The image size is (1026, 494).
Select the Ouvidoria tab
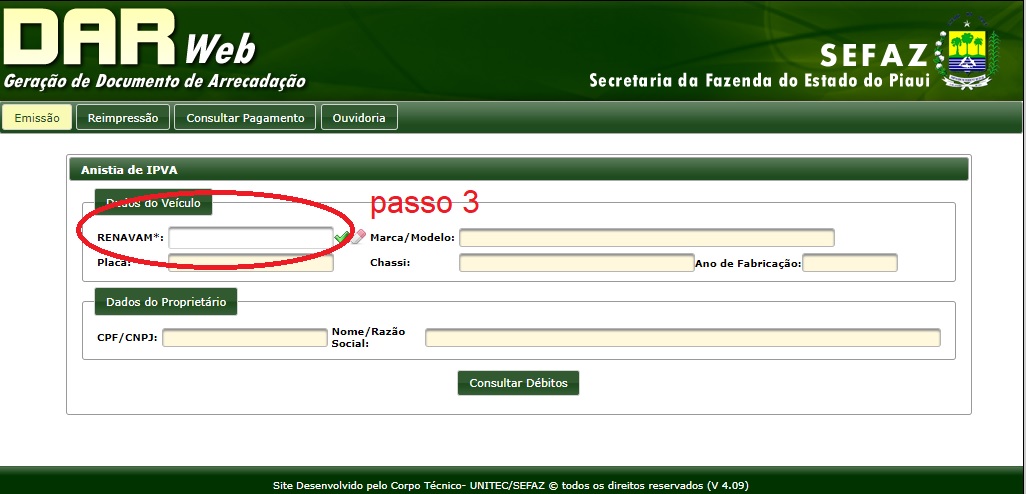pyautogui.click(x=359, y=118)
